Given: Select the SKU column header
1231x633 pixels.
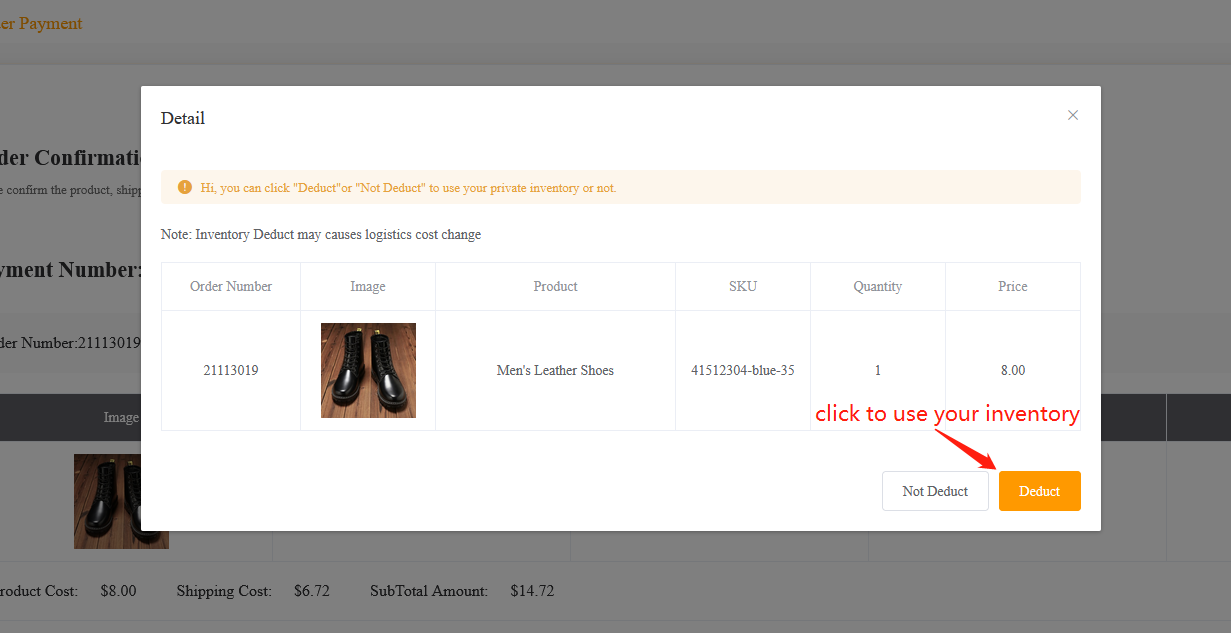Looking at the screenshot, I should [742, 286].
